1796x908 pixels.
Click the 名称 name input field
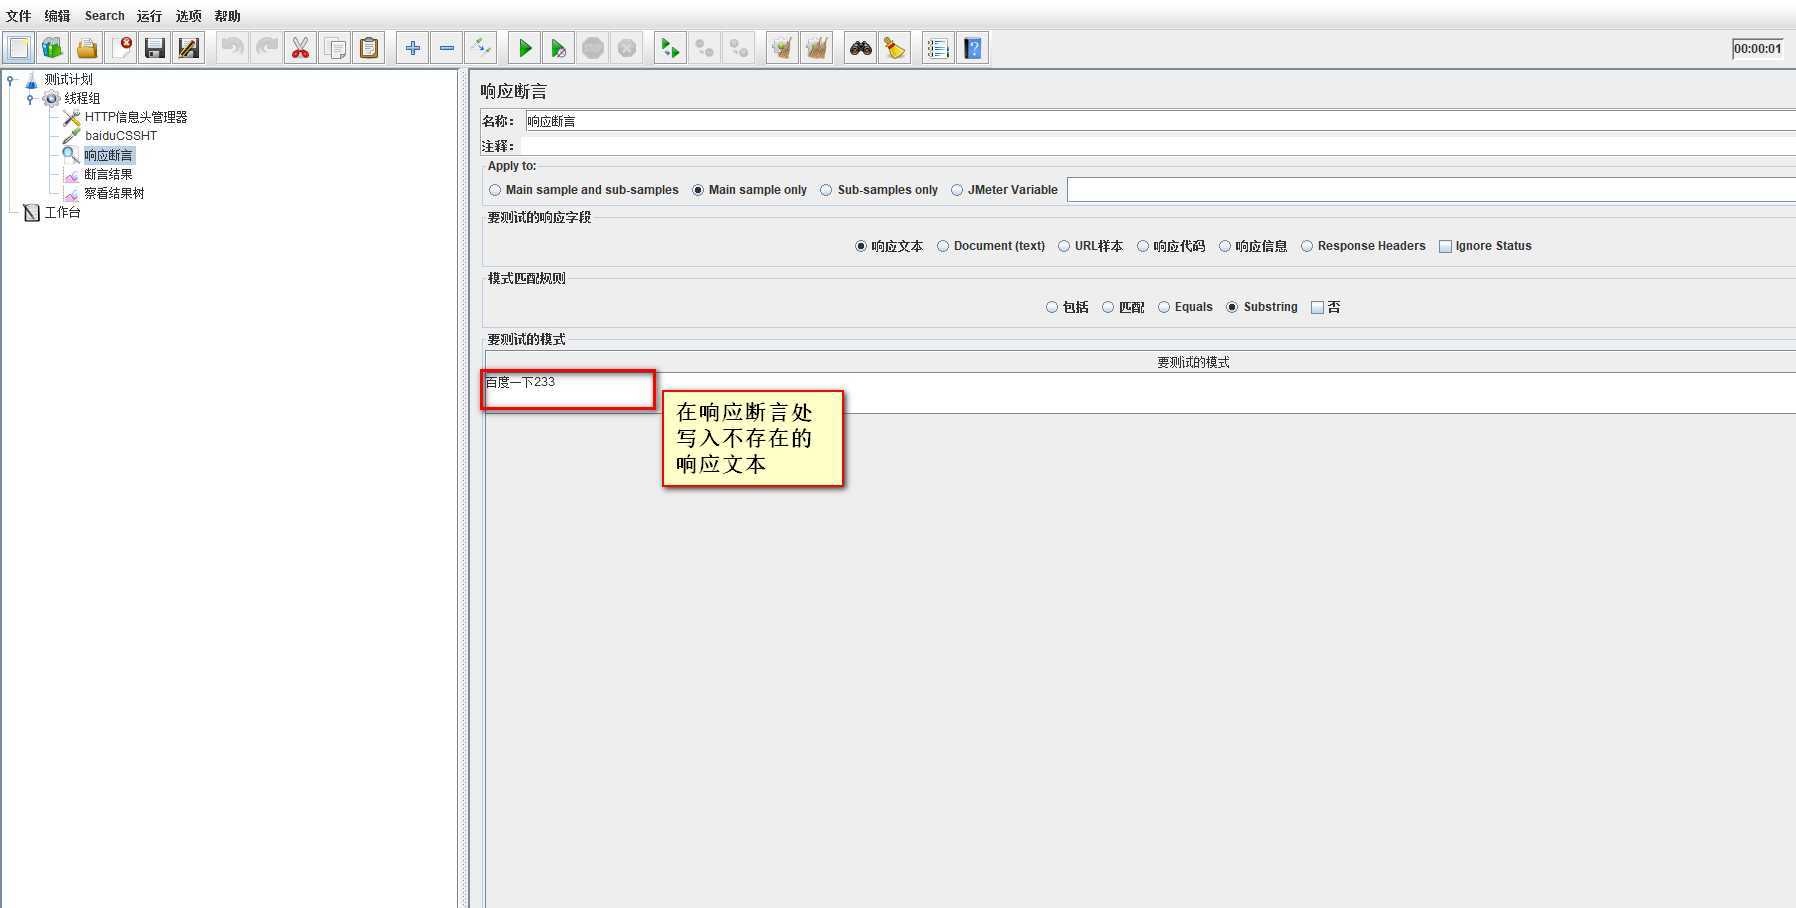(x=1160, y=121)
